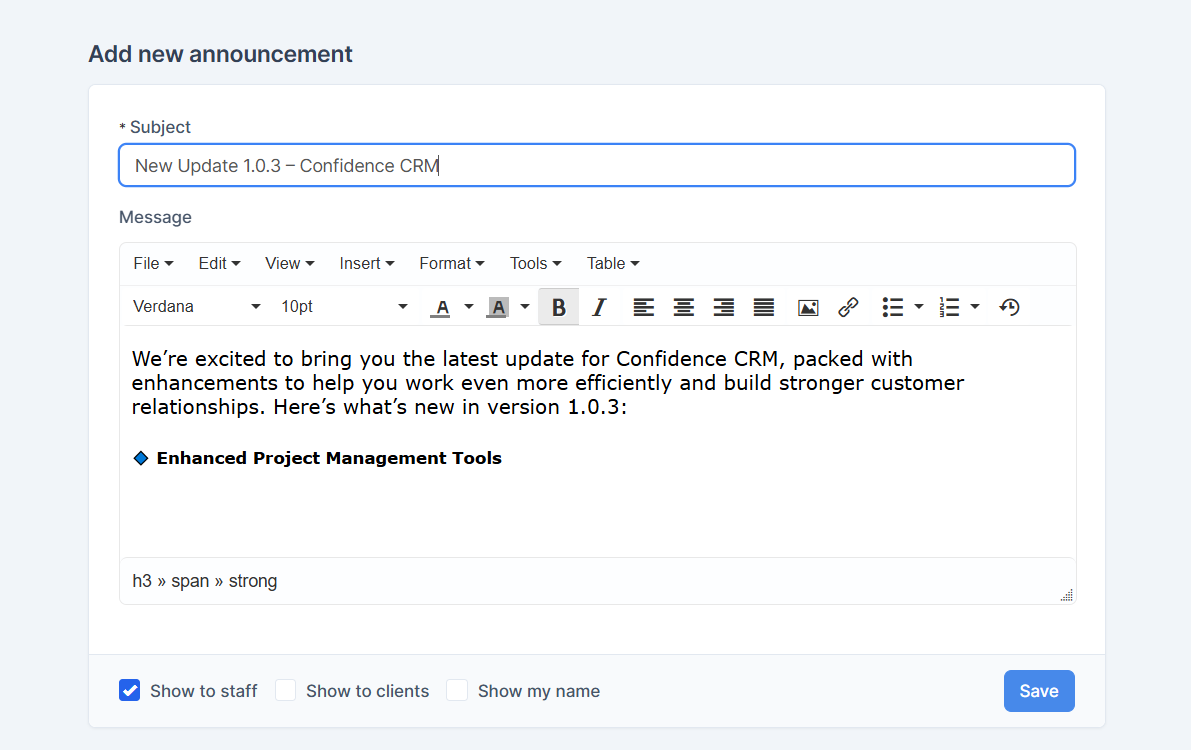Insert an image using the toolbar icon
The image size is (1191, 750).
(x=808, y=307)
